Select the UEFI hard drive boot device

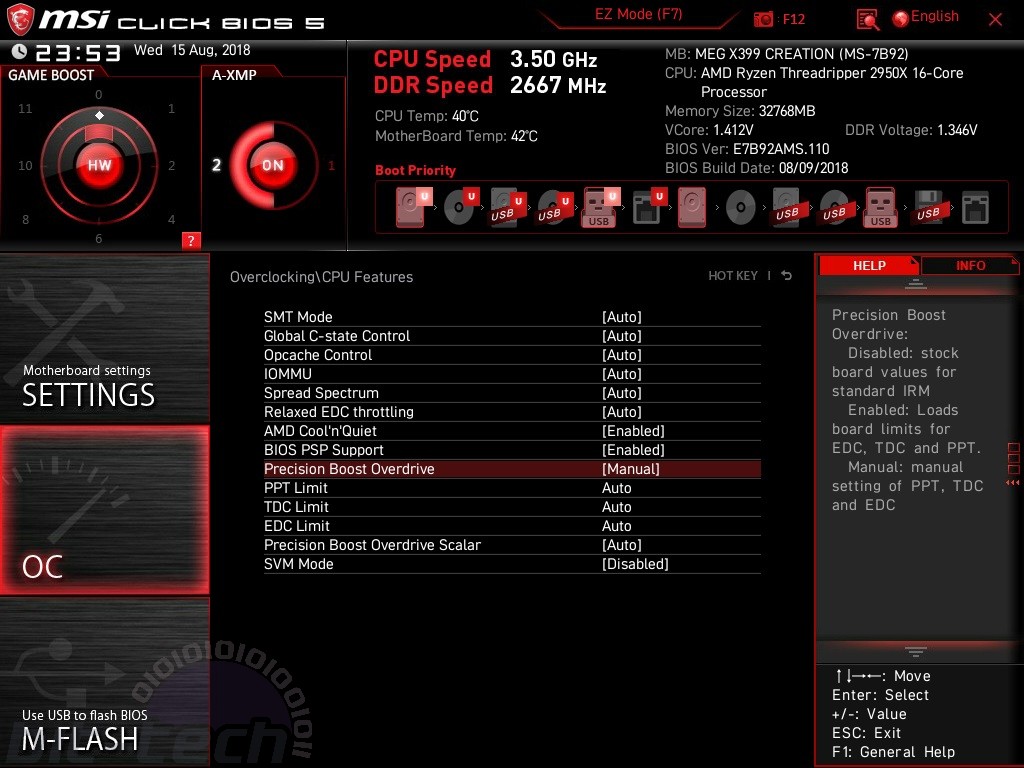413,207
